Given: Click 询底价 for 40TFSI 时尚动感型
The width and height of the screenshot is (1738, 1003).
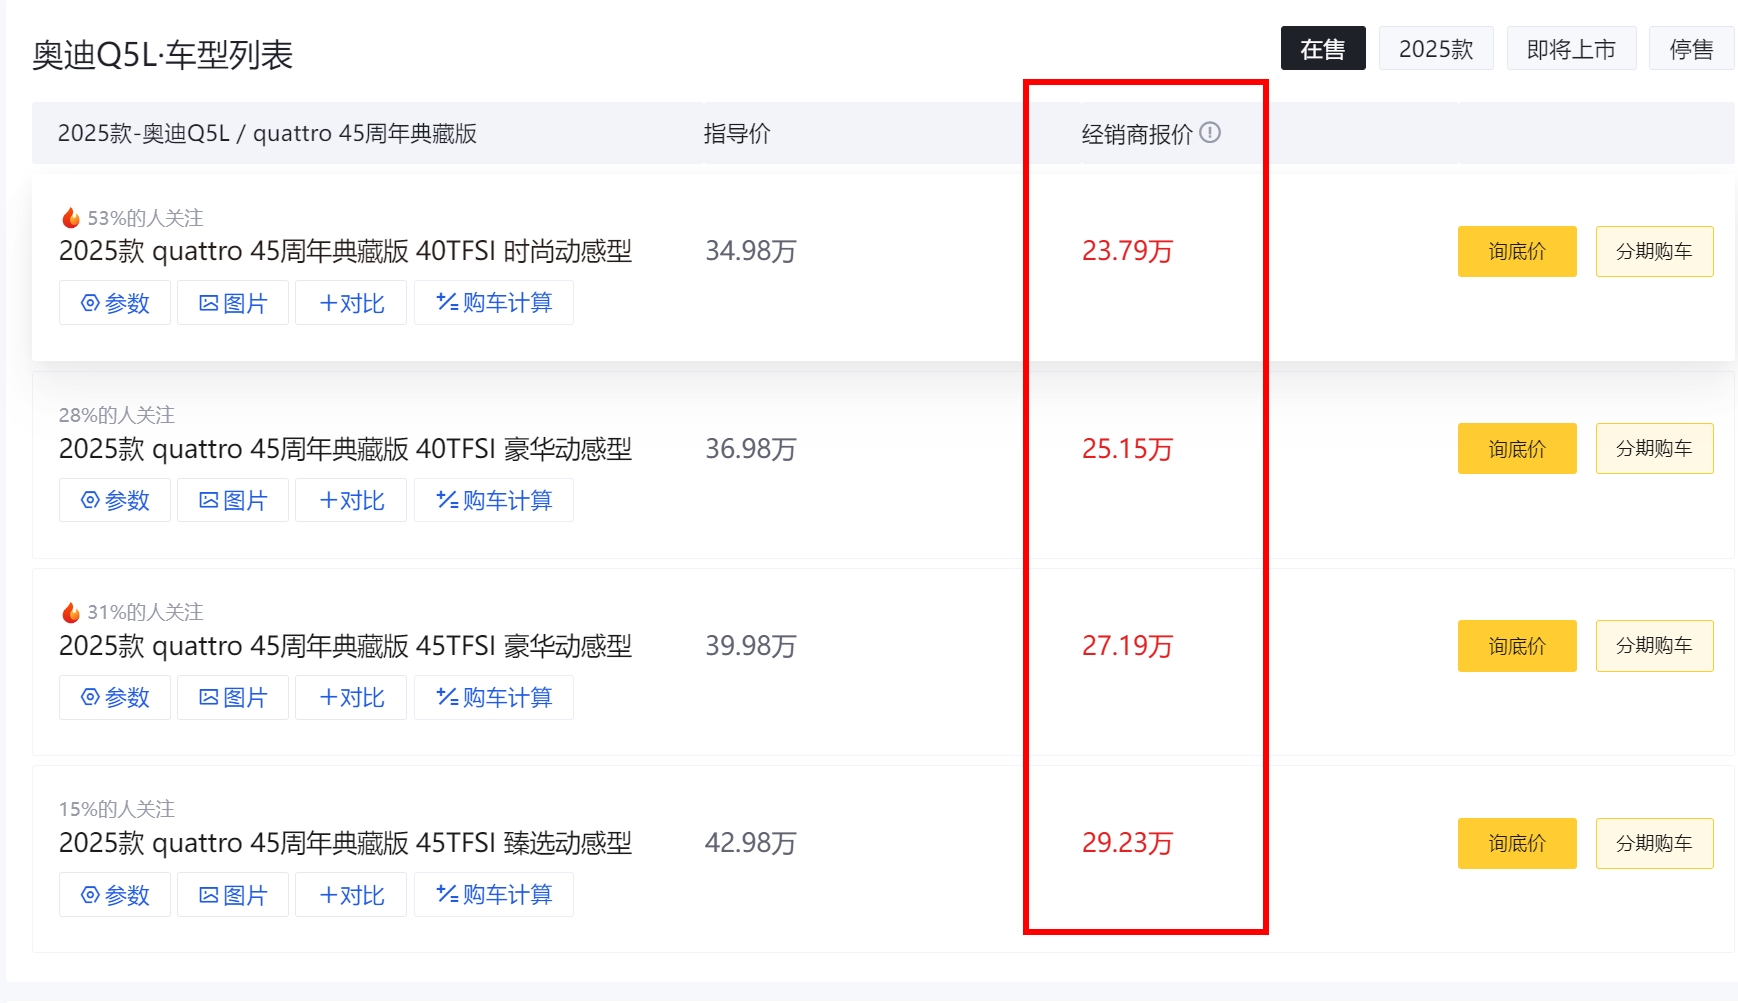Looking at the screenshot, I should (x=1517, y=251).
